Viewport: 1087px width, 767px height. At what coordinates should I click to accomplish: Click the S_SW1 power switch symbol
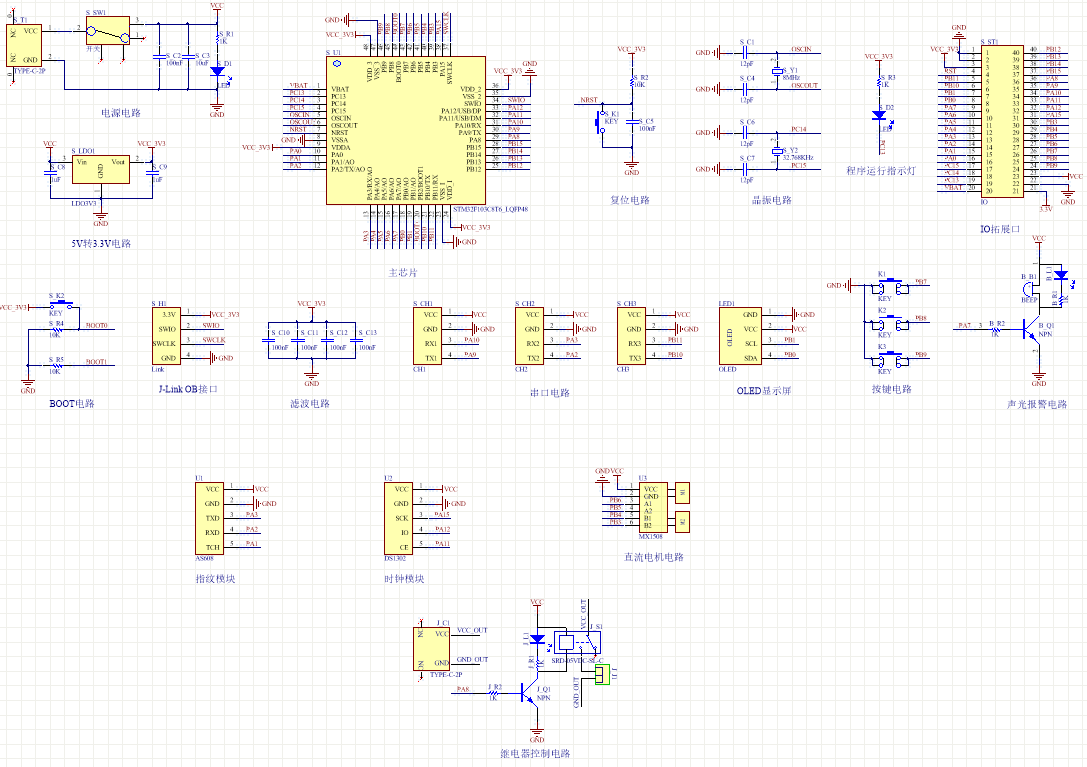point(107,31)
